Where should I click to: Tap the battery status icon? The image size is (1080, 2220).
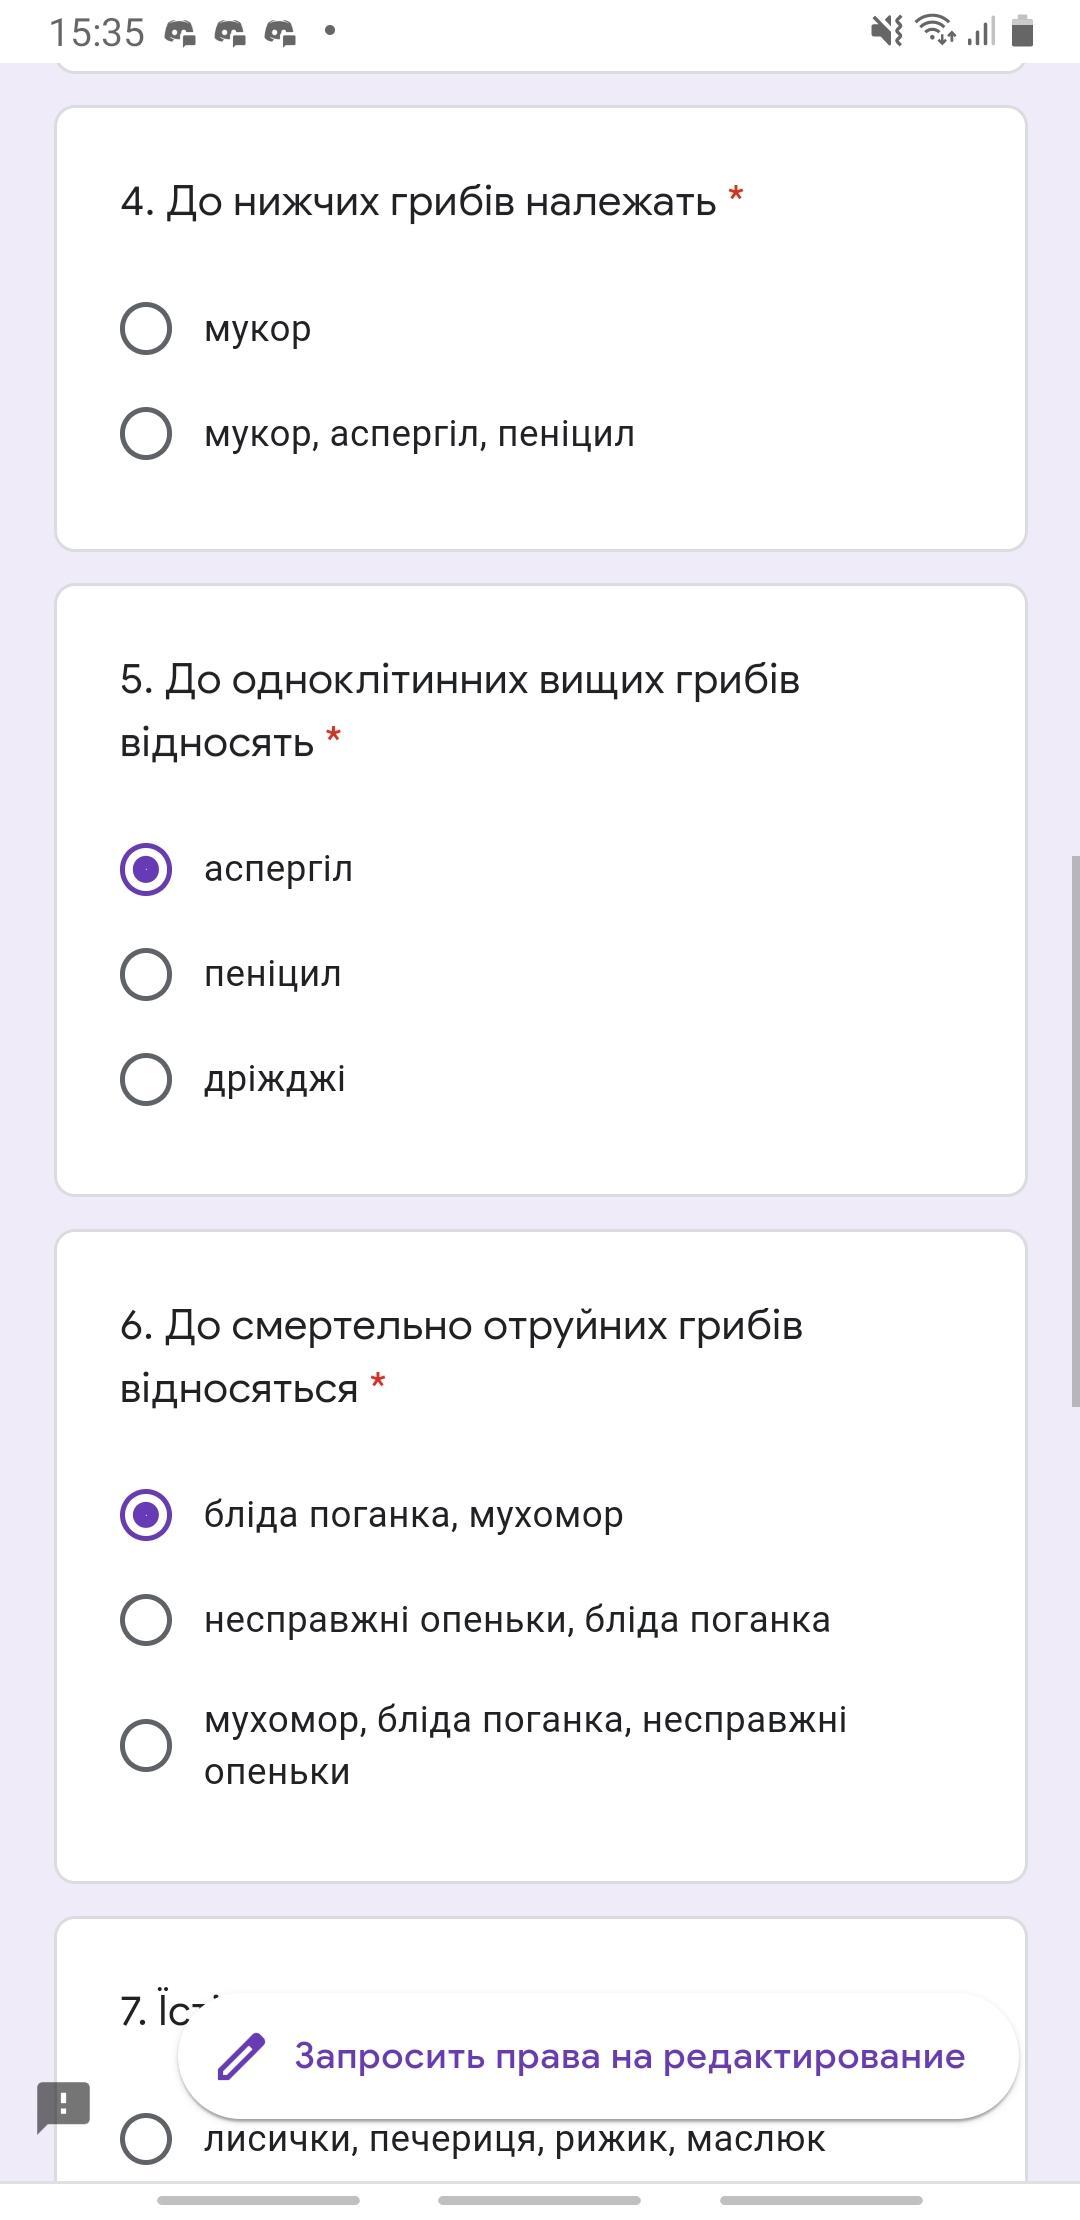[x=1021, y=32]
